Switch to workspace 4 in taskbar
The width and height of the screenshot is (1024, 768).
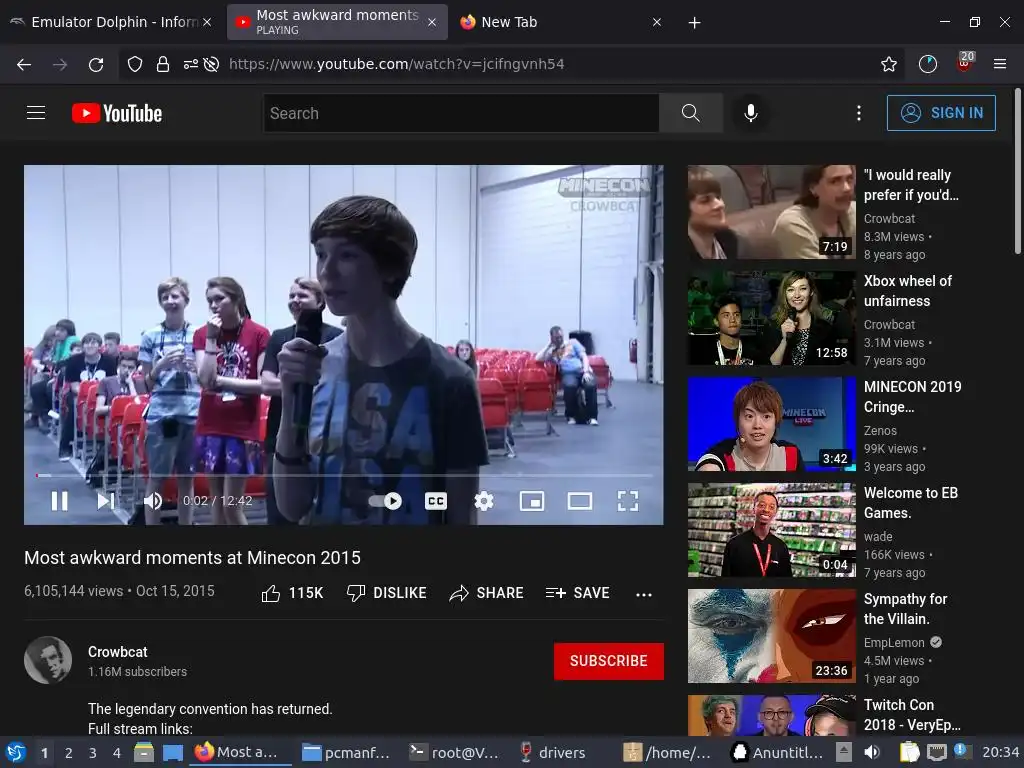click(x=117, y=753)
